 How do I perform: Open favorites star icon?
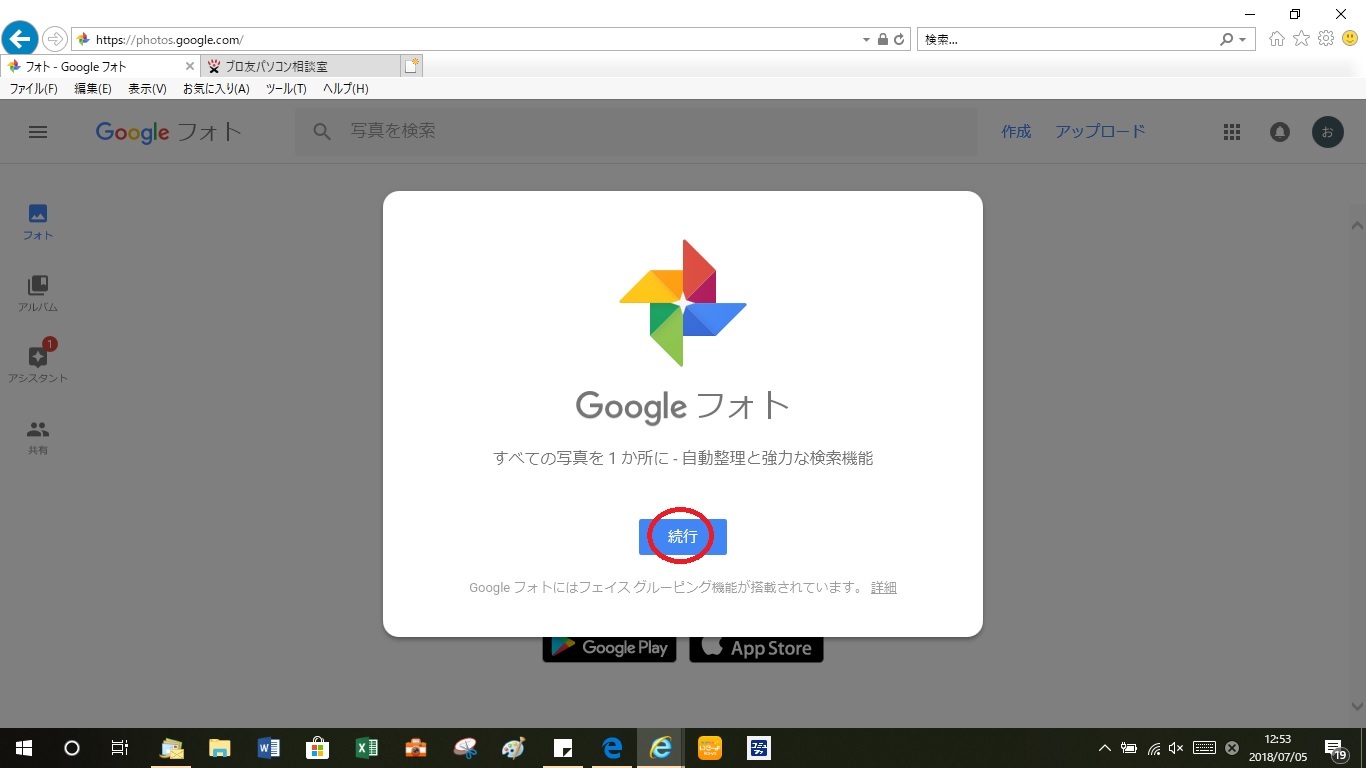[1301, 39]
